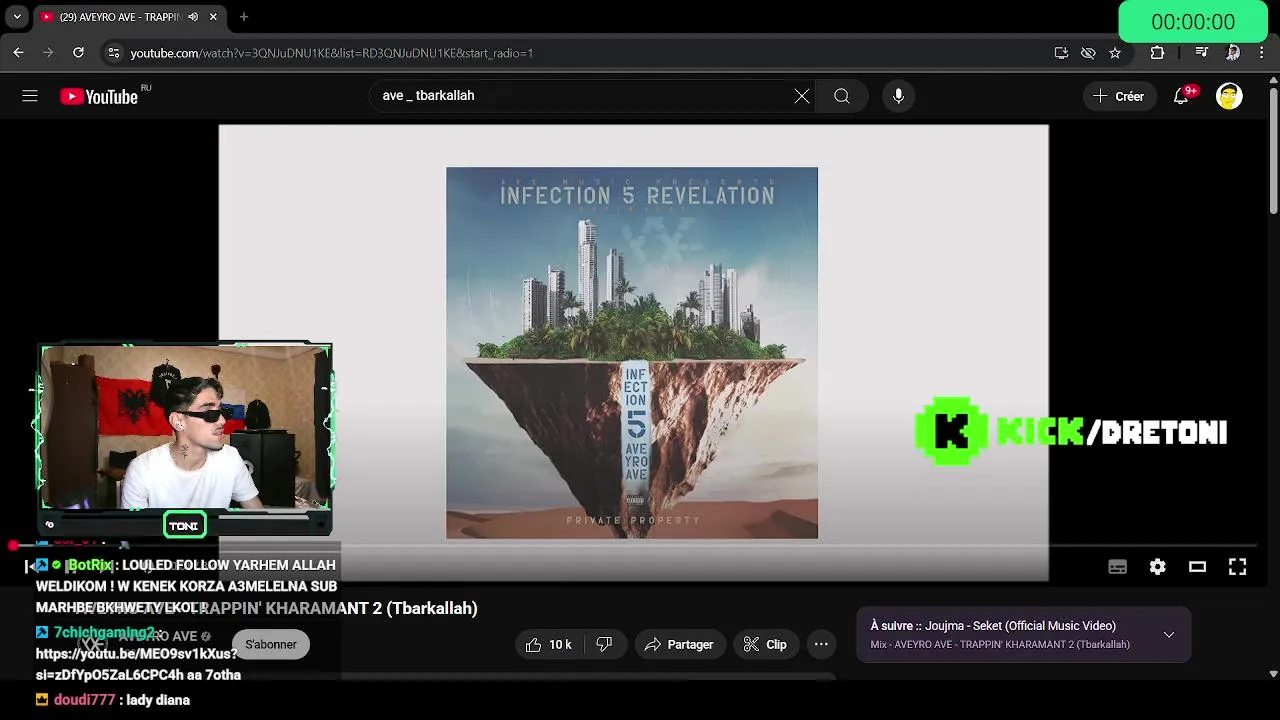Toggle subtitles with the captions icon

[x=1118, y=567]
